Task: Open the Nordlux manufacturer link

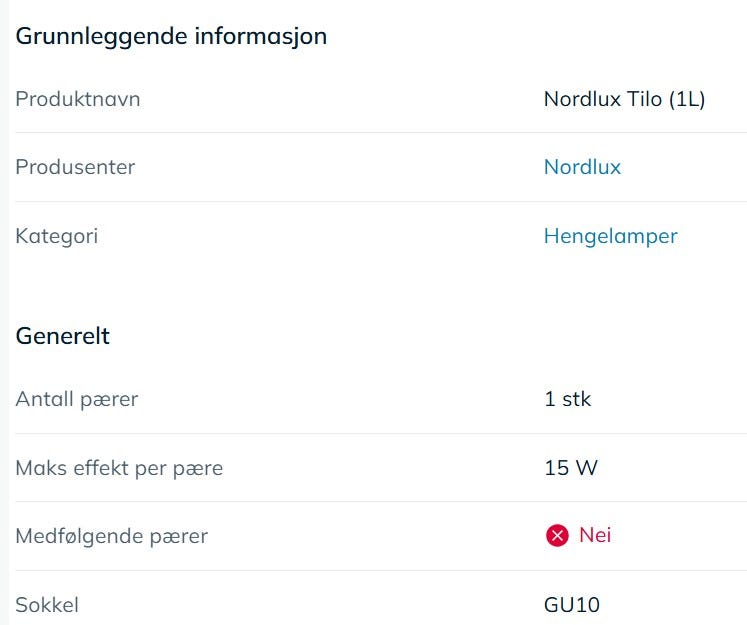Action: (582, 167)
